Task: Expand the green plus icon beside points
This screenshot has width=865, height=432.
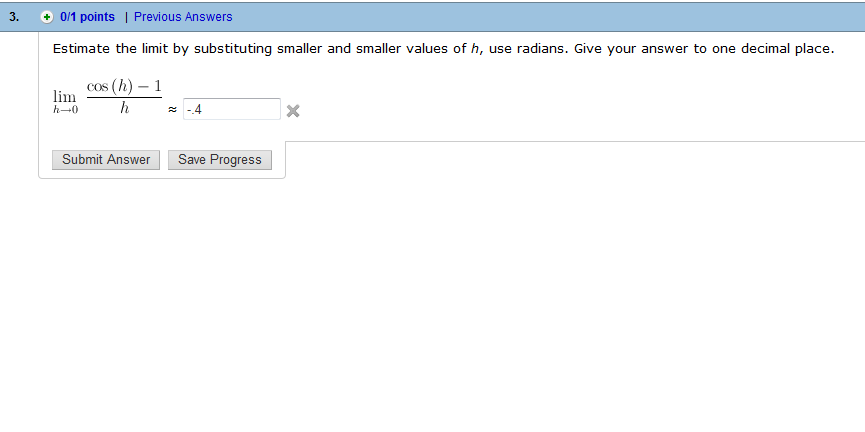Action: pyautogui.click(x=47, y=17)
